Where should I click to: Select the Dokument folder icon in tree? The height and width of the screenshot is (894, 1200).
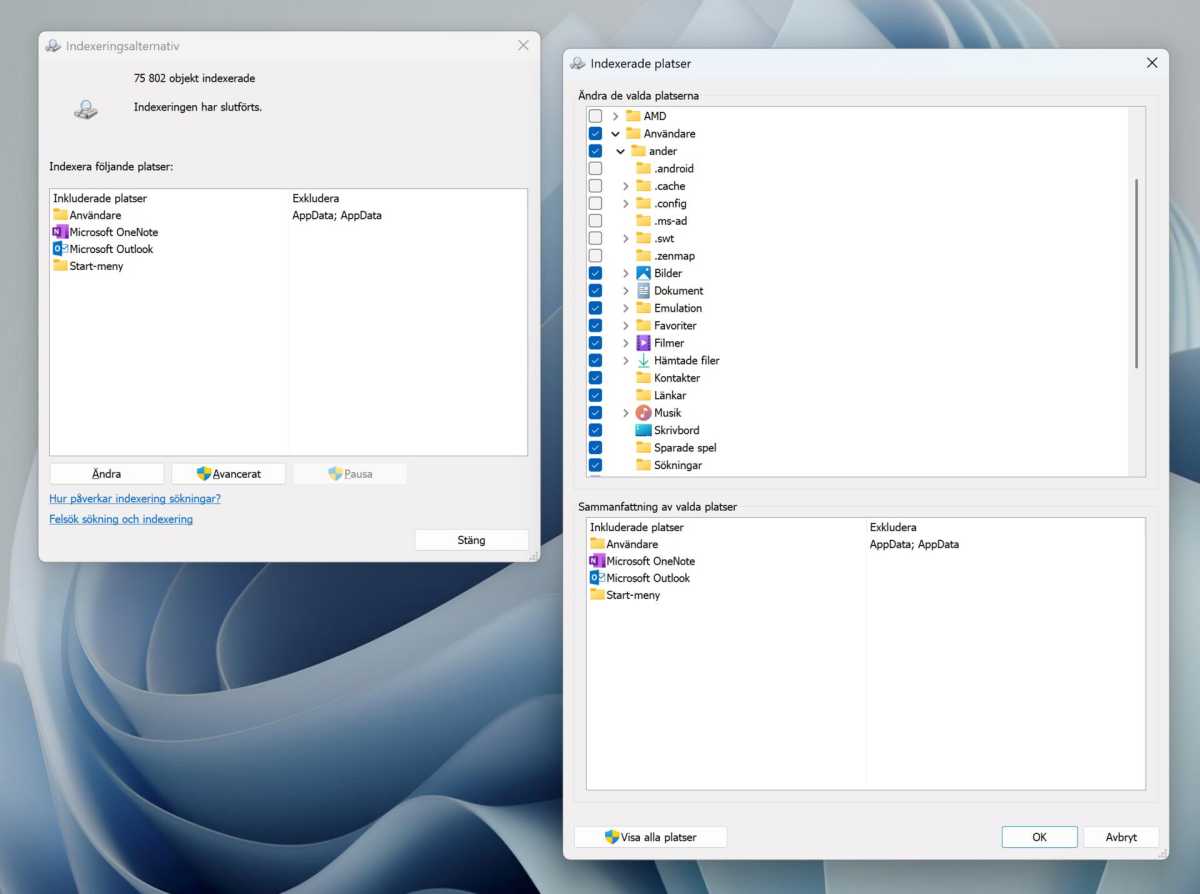click(x=644, y=291)
